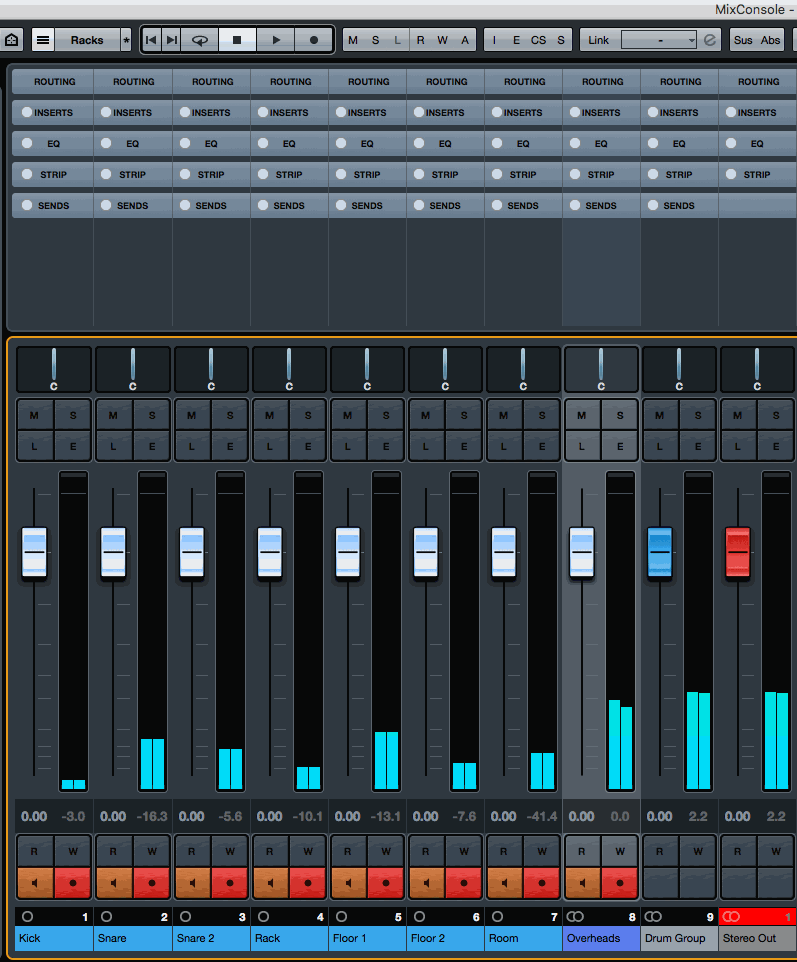This screenshot has width=797, height=962.
Task: Click the red Stereo Out fader handle
Action: pos(737,552)
